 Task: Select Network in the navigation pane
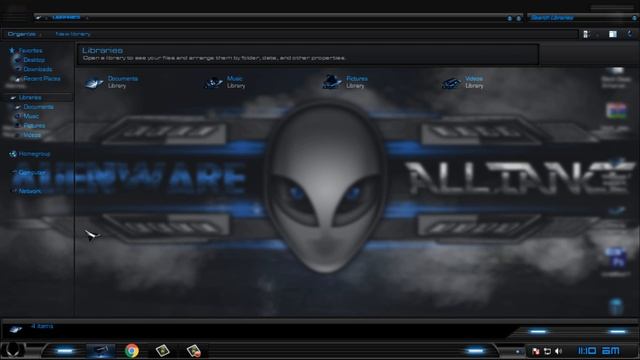[30, 191]
